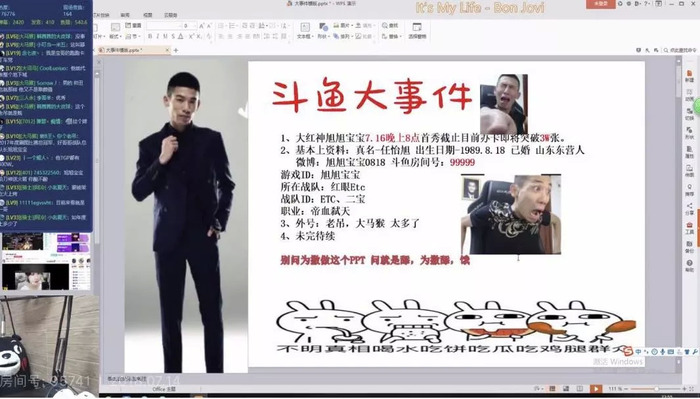700x399 pixels.
Task: Insert a text box via 文本框 icon
Action: [x=305, y=30]
